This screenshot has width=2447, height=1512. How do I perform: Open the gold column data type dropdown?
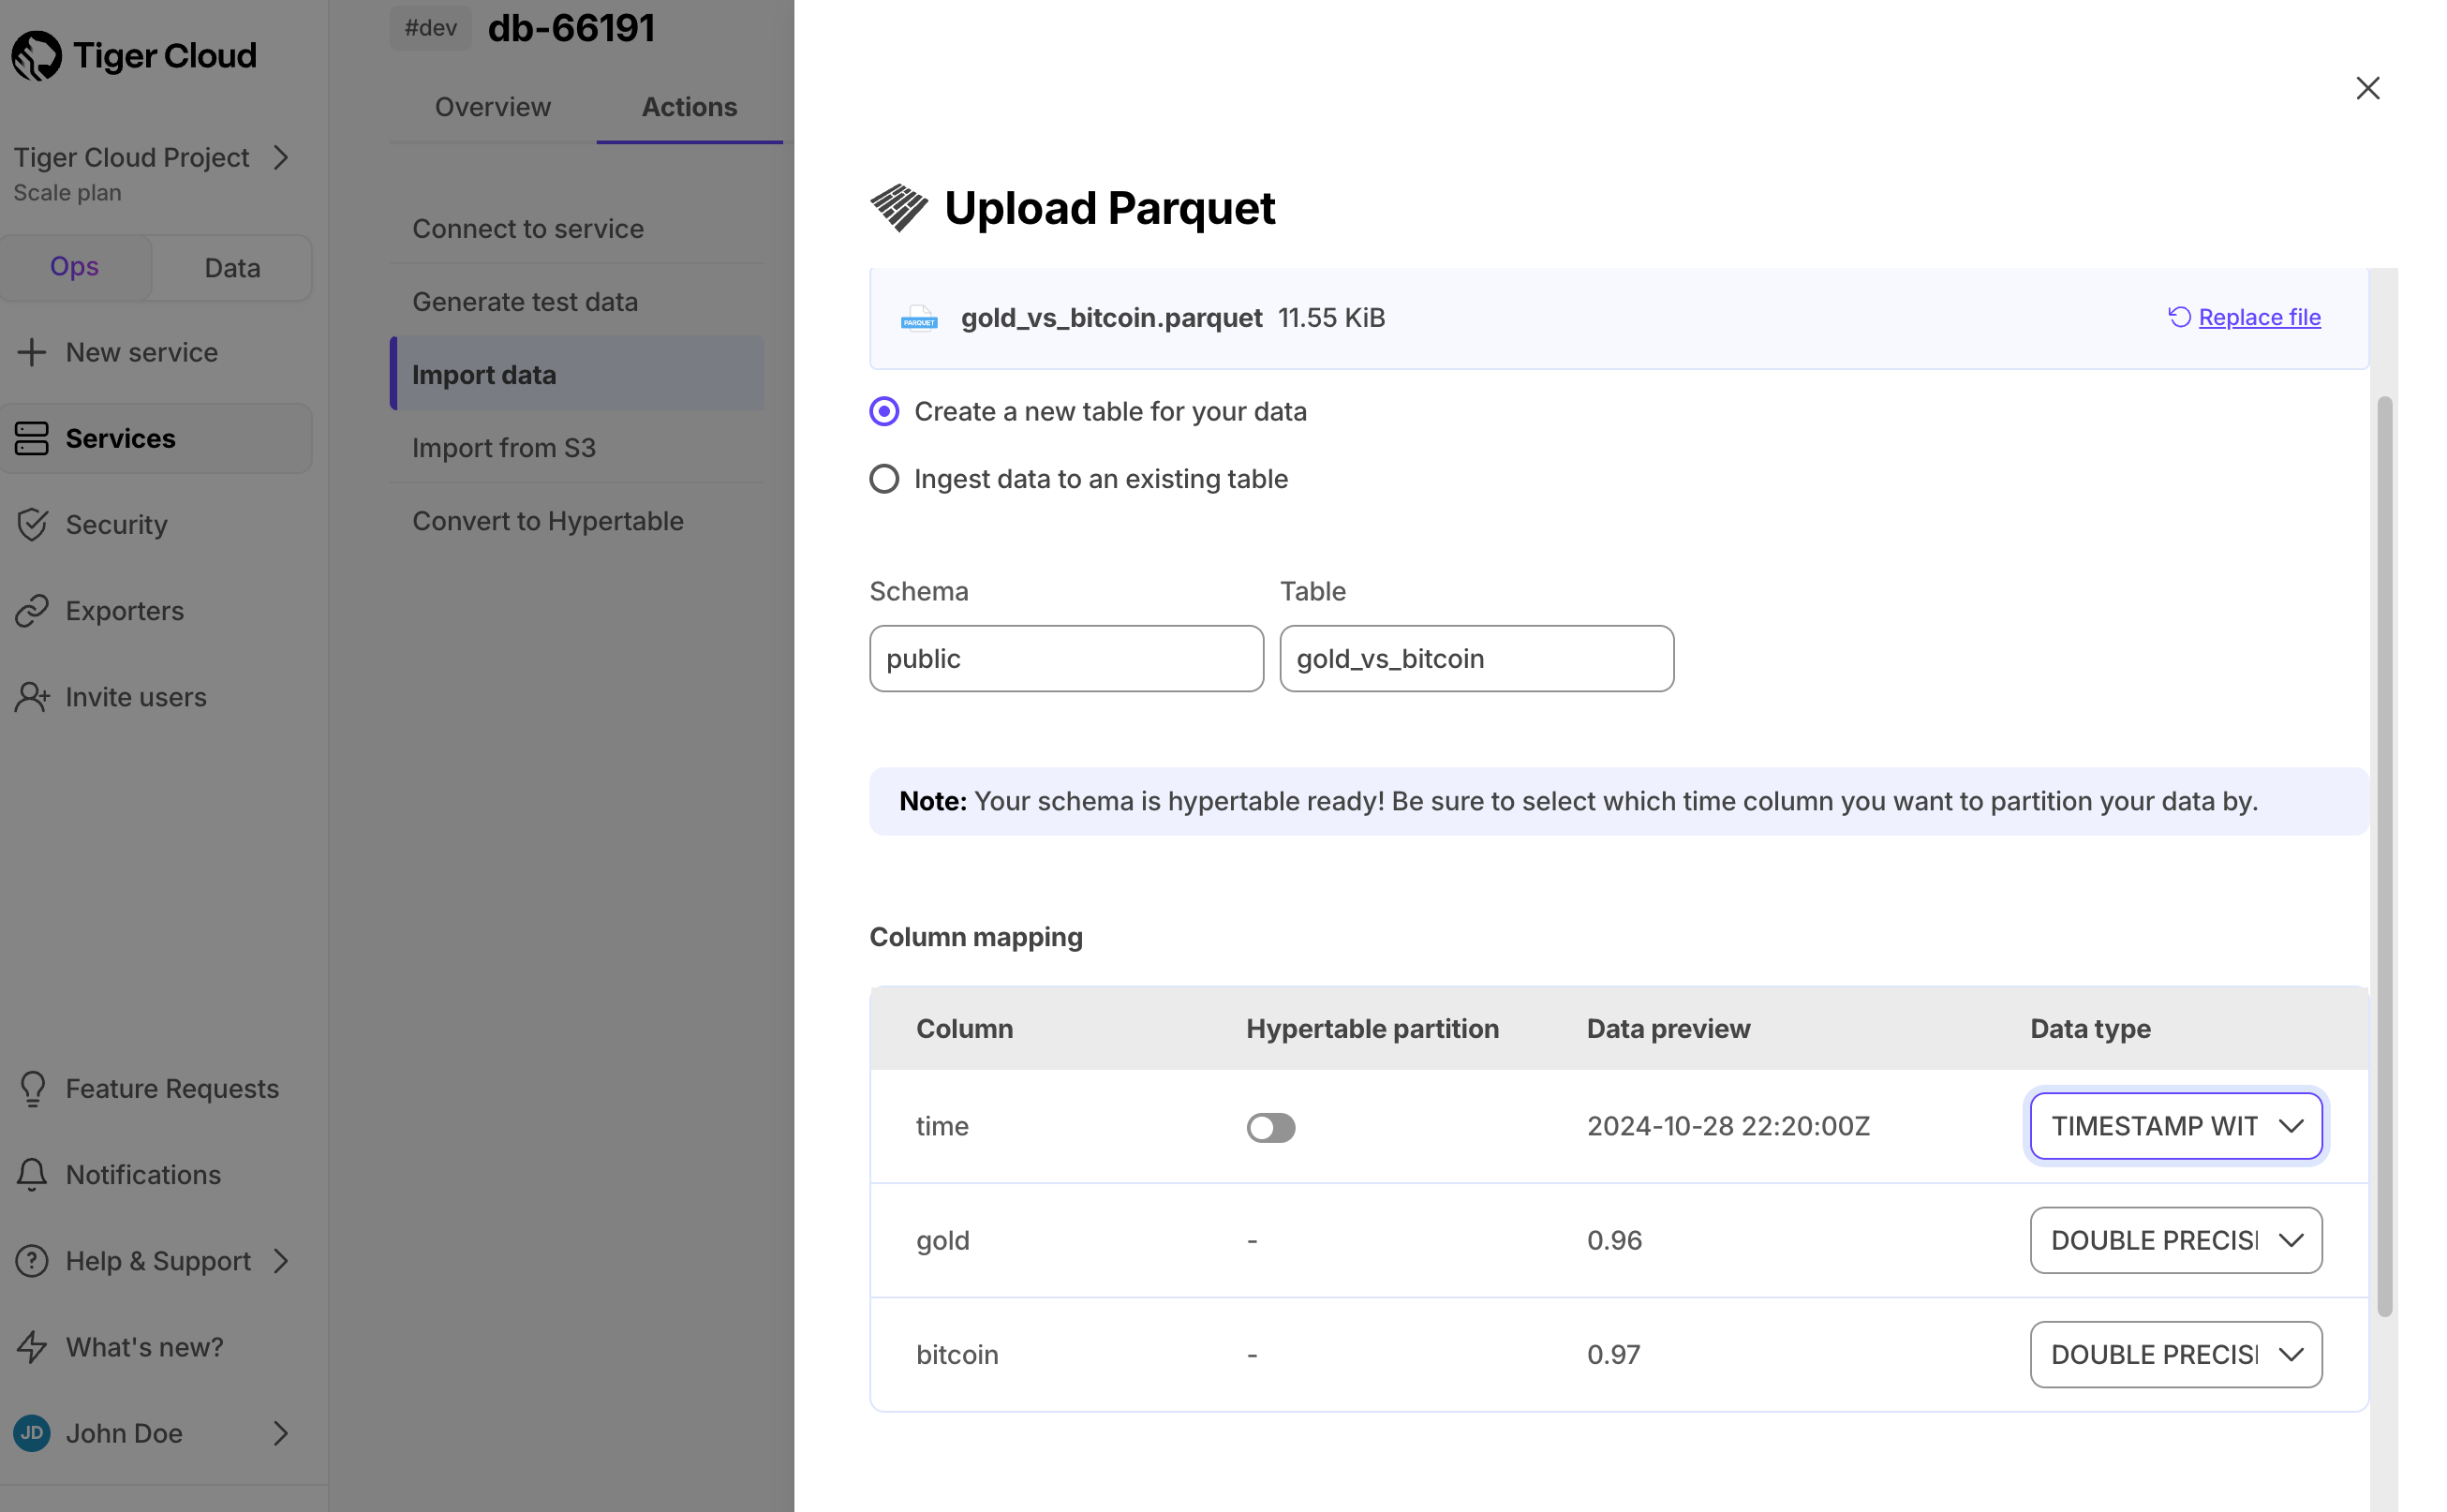2175,1240
